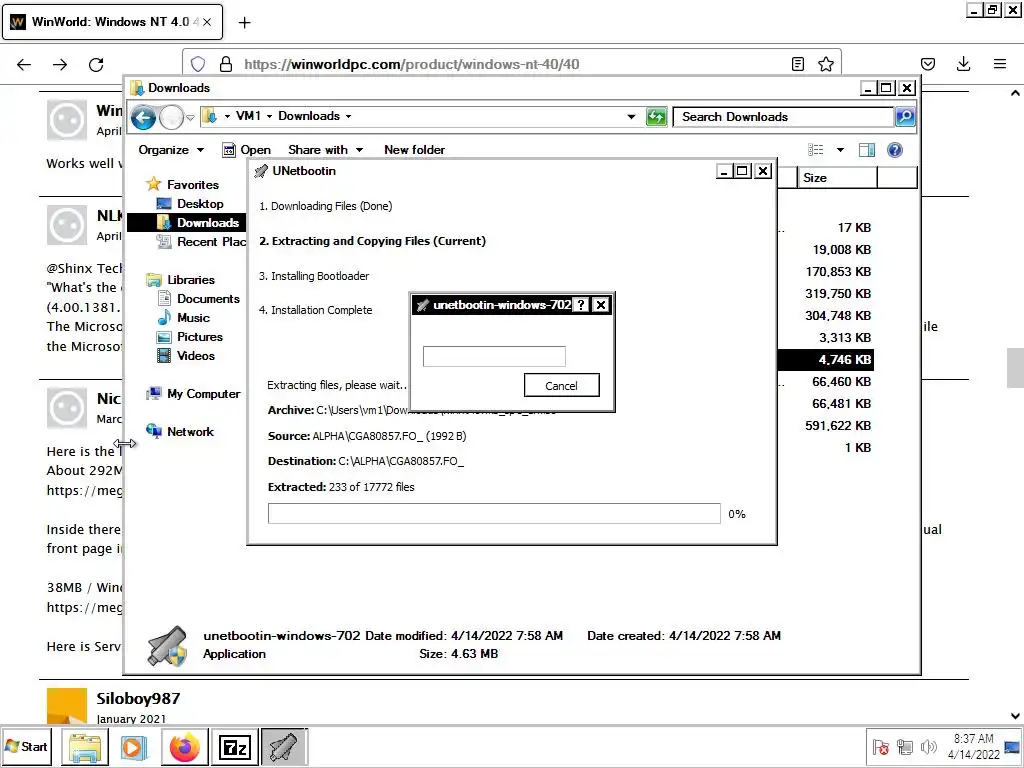The image size is (1024, 768).
Task: Click the Action Center flag tray icon
Action: [x=880, y=747]
